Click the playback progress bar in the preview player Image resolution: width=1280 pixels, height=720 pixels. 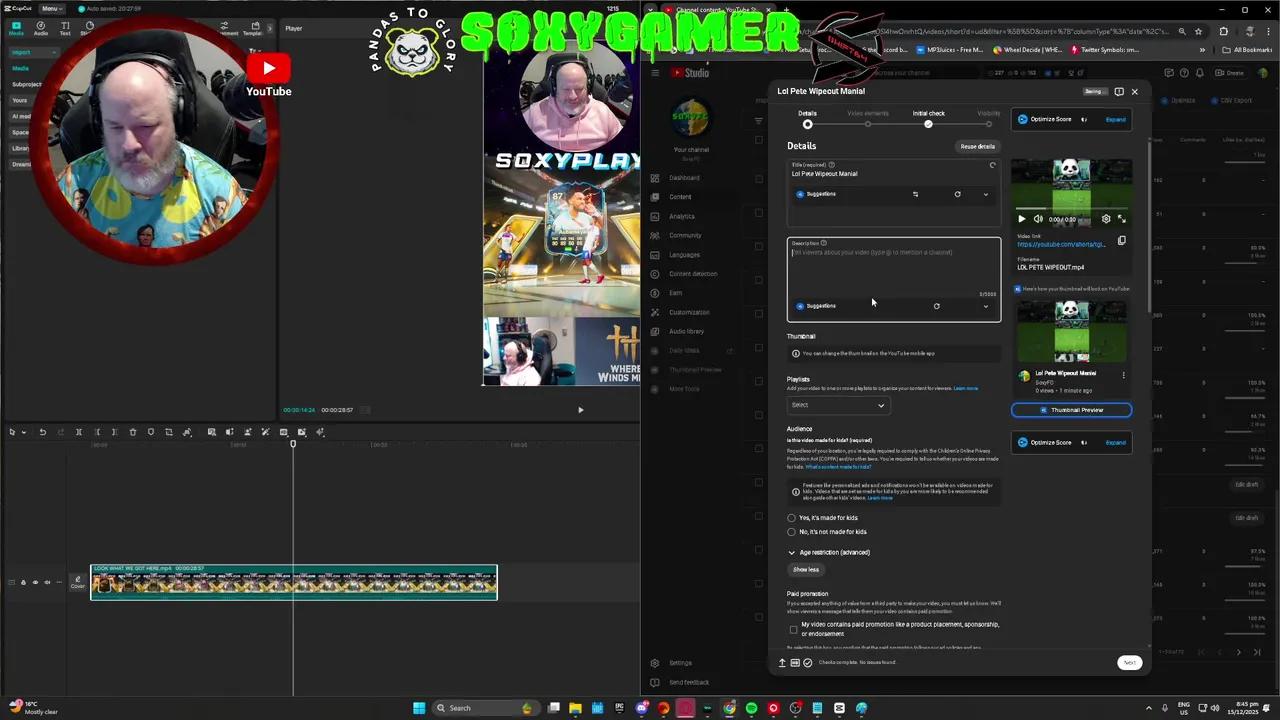[1070, 208]
